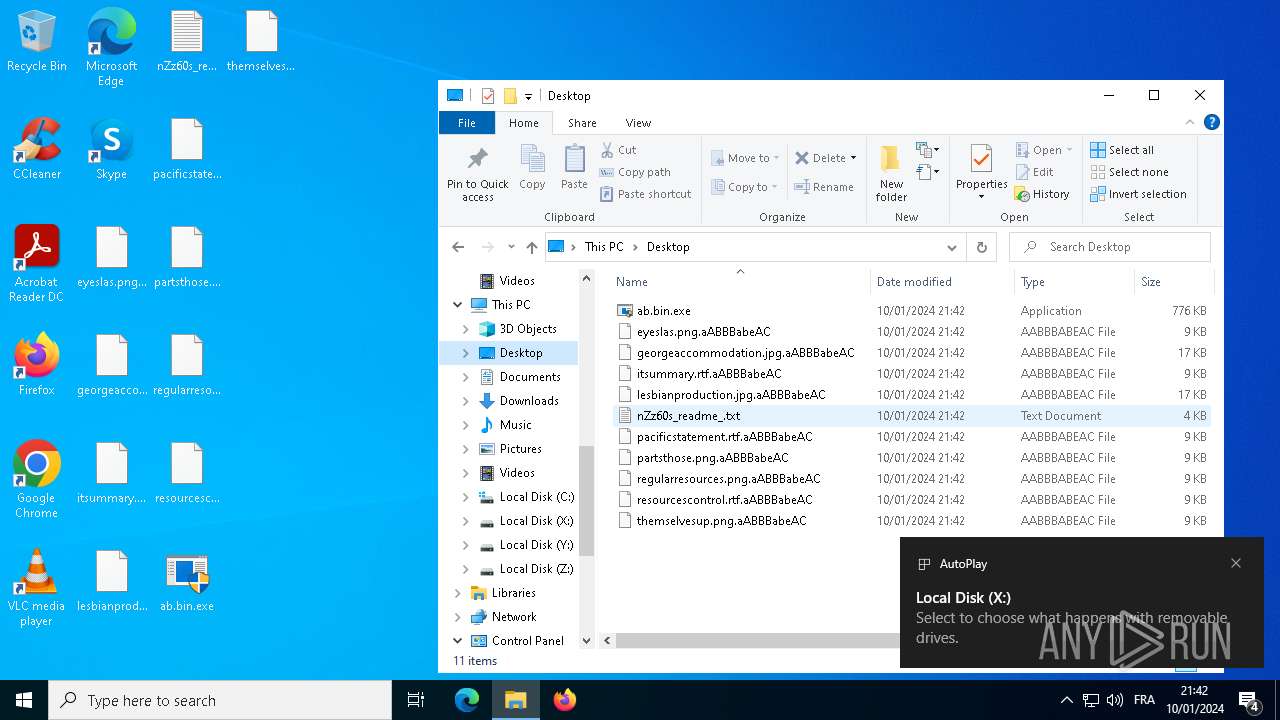This screenshot has height=720, width=1280.
Task: Sort by Date modified column header
Action: 942,282
